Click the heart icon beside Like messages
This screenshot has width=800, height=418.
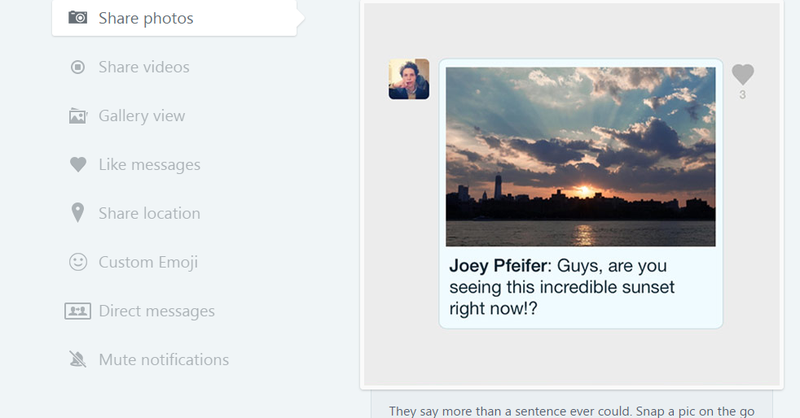pyautogui.click(x=78, y=164)
